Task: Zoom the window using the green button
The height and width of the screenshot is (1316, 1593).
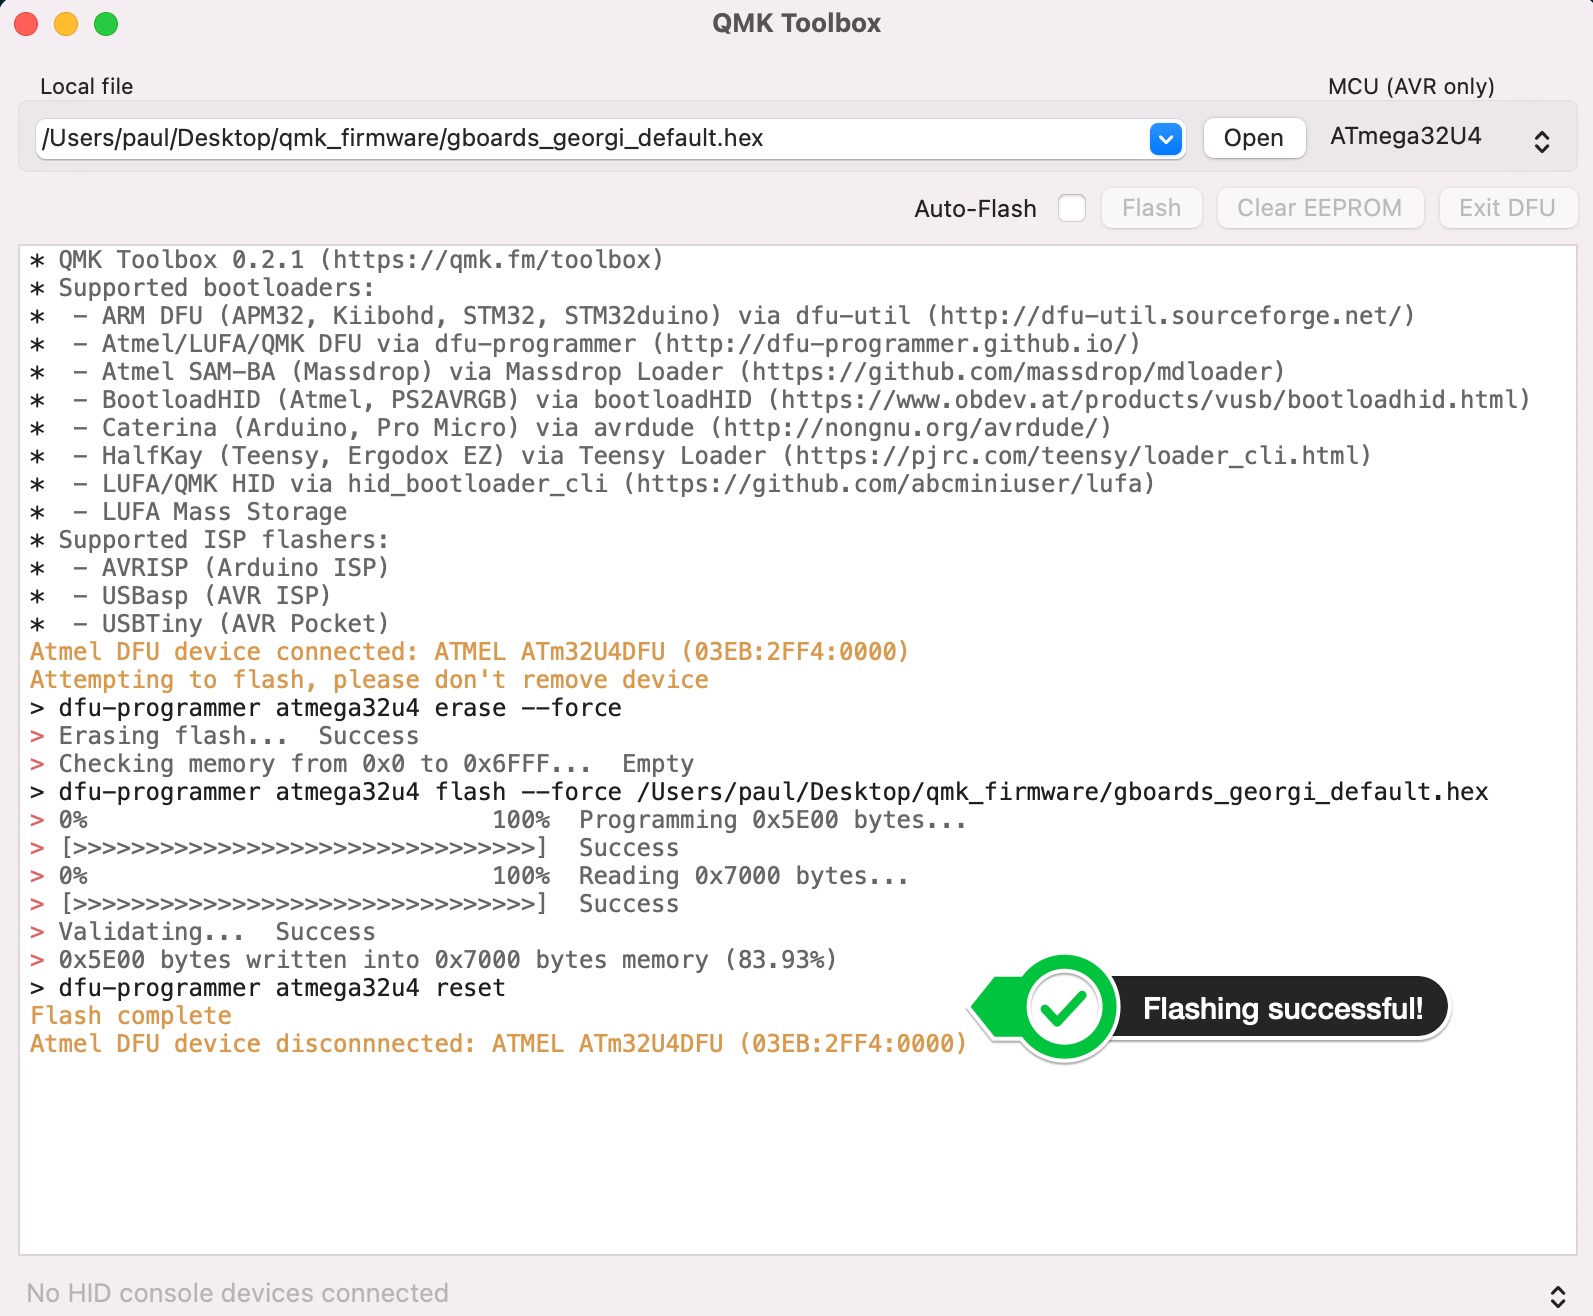Action: click(106, 24)
